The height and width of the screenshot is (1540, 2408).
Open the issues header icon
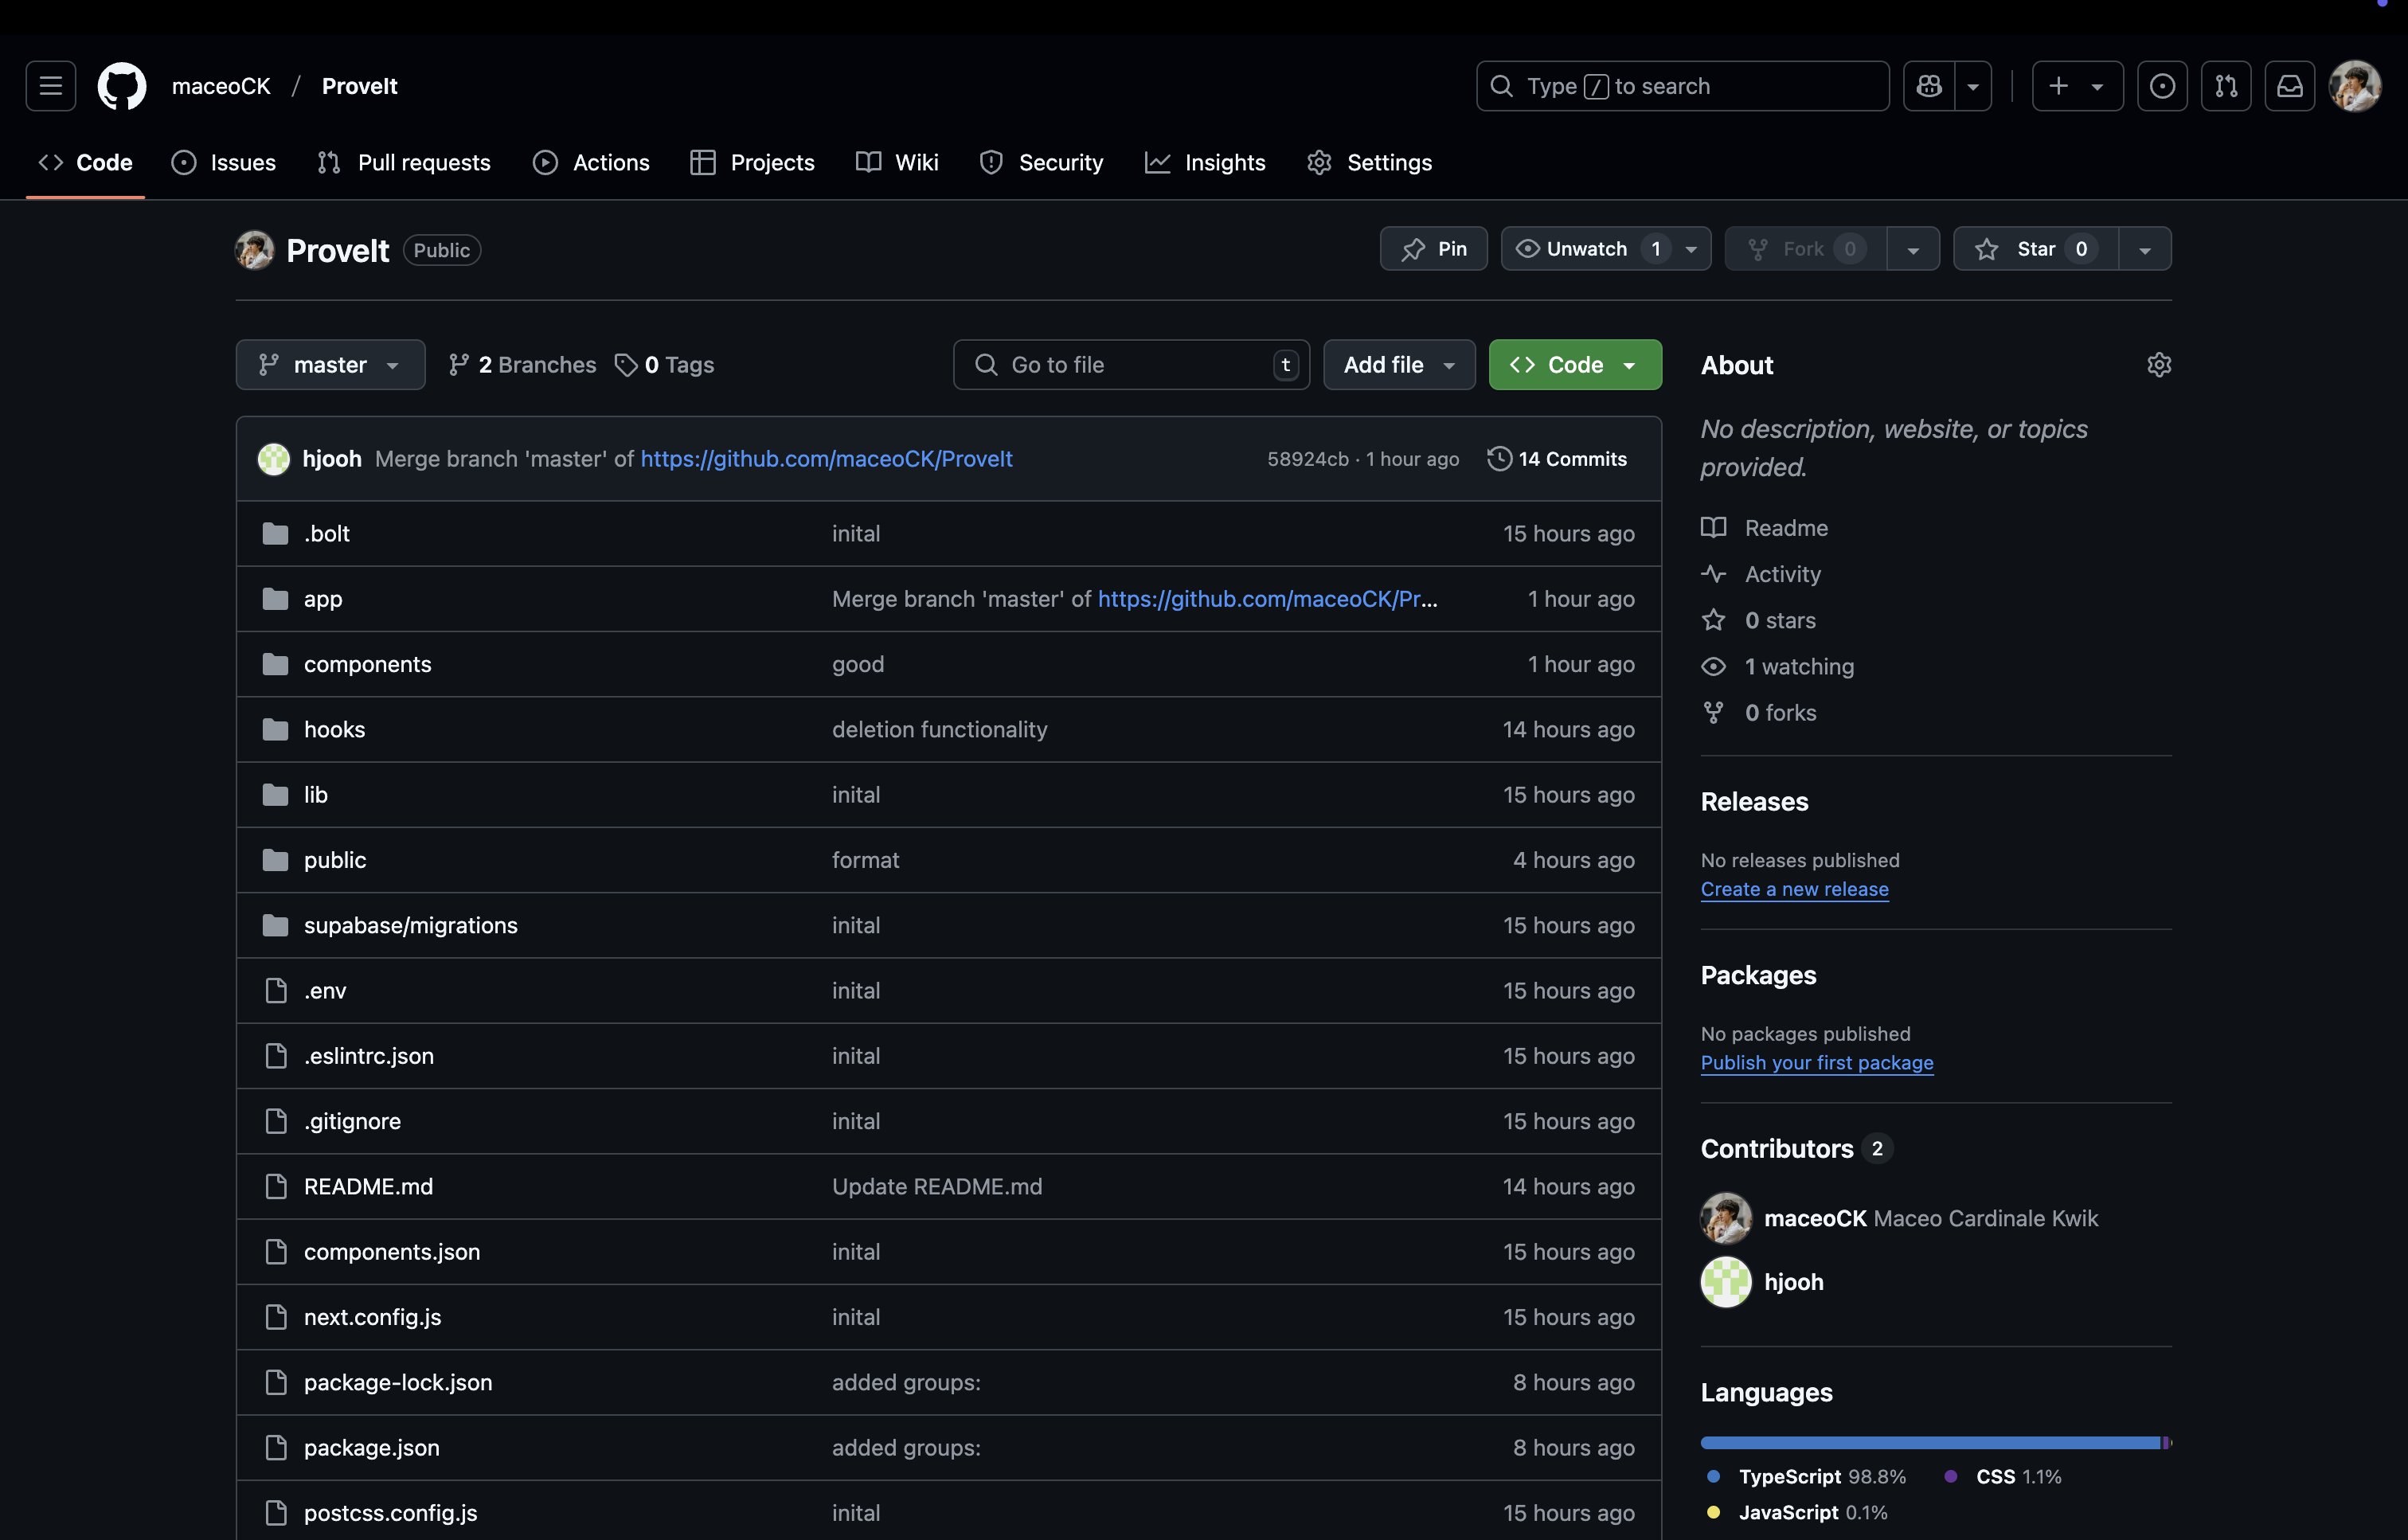pos(2162,86)
